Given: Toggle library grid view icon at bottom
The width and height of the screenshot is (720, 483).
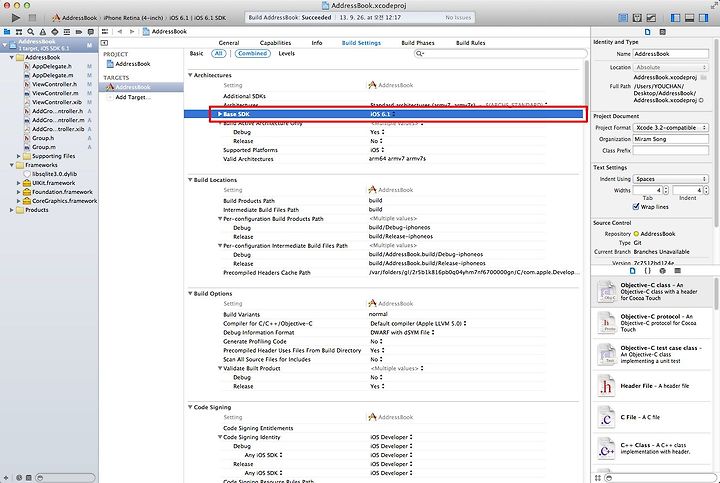Looking at the screenshot, I should pos(598,478).
